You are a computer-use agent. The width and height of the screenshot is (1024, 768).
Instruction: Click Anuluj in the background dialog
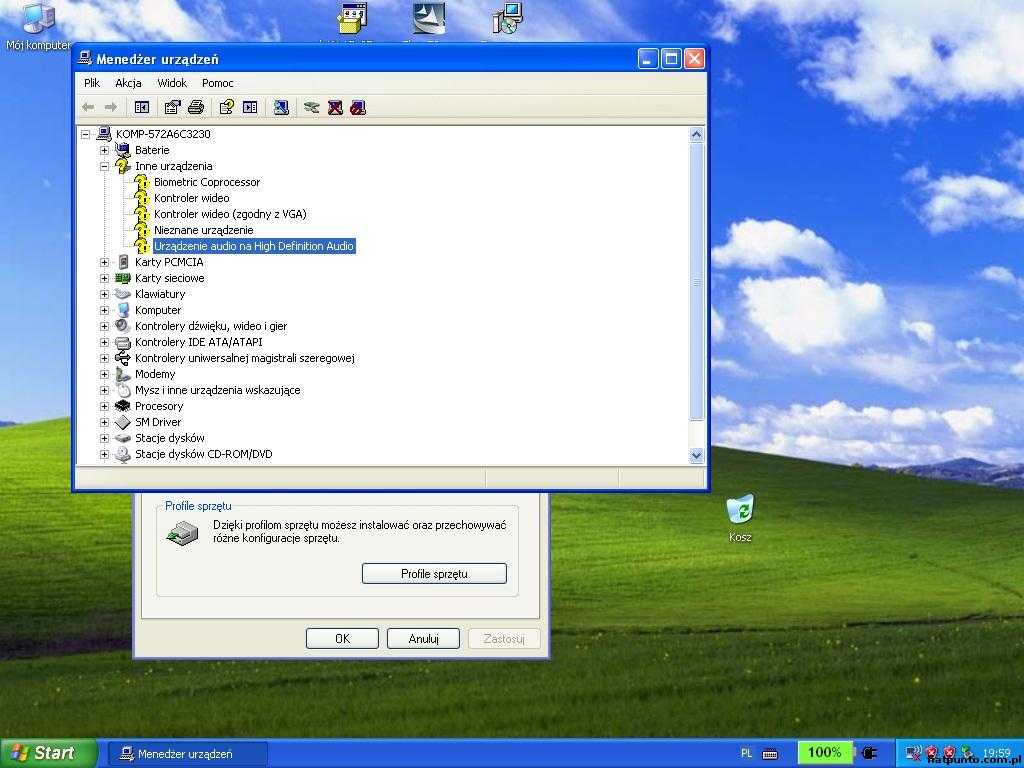tap(423, 639)
